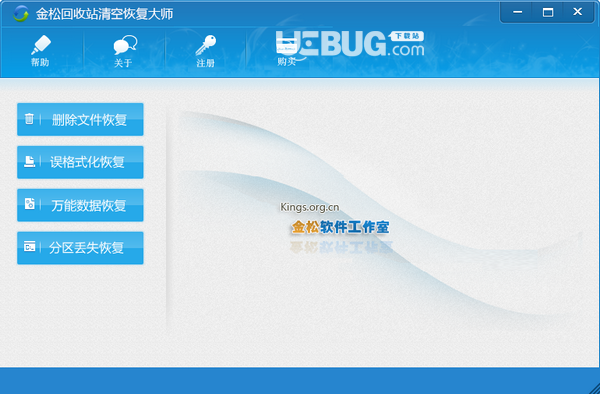The height and width of the screenshot is (394, 600).
Task: Click the document icon on 万能数据恢复
Action: pyautogui.click(x=29, y=204)
